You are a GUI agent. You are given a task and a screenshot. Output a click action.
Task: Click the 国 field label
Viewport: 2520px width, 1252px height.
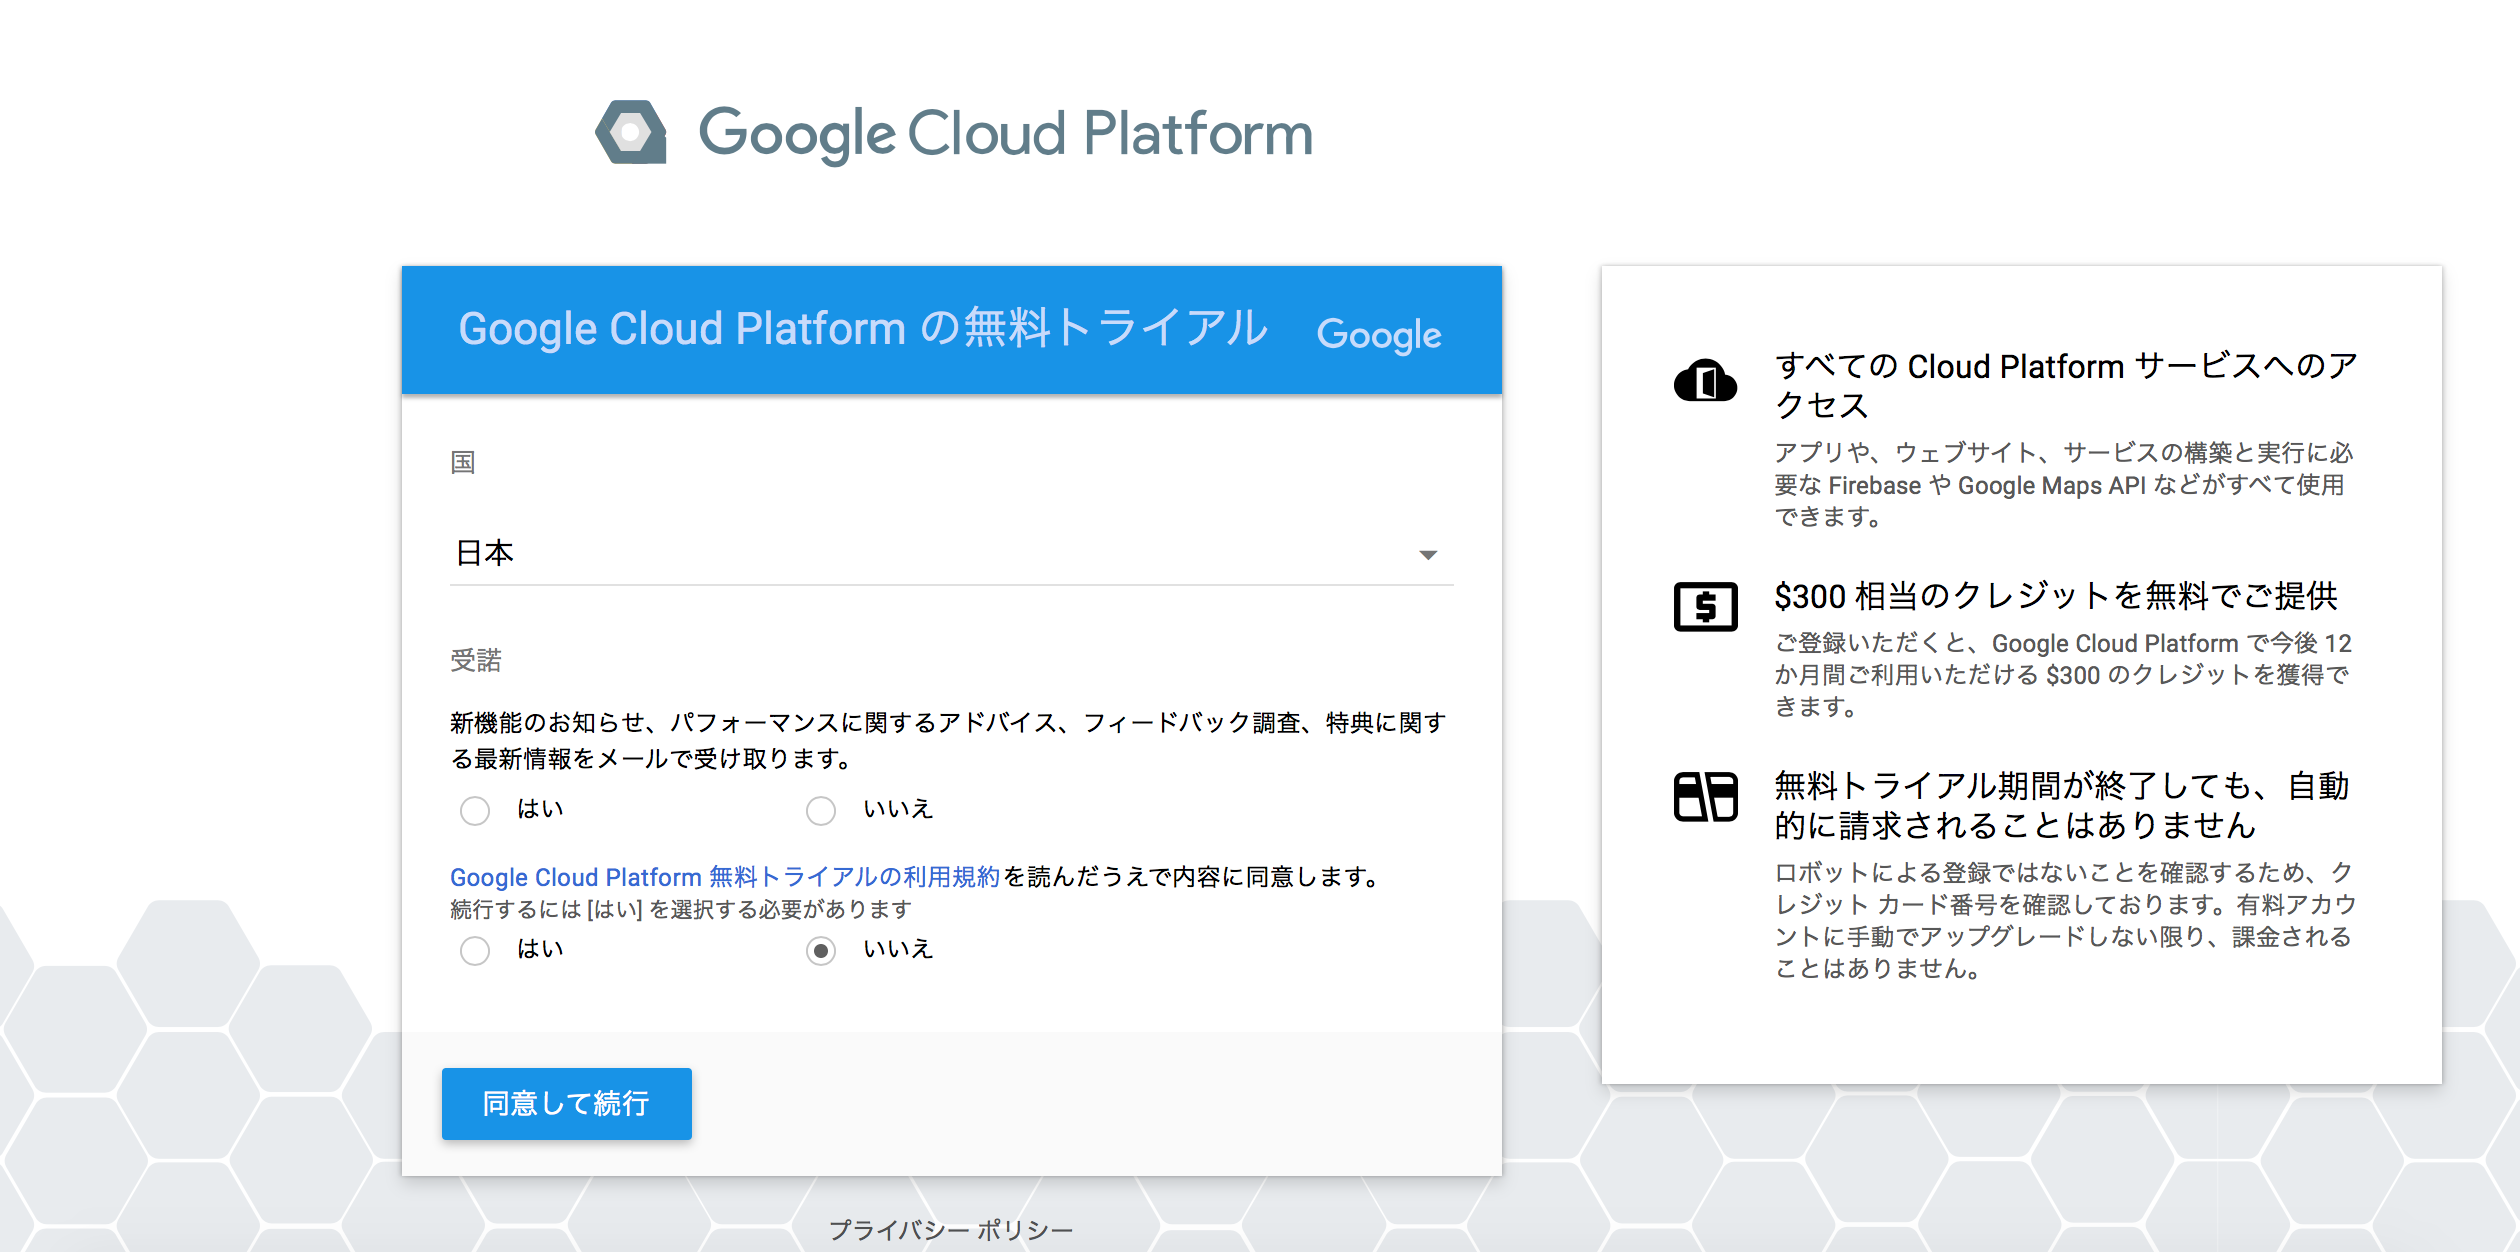pyautogui.click(x=463, y=462)
